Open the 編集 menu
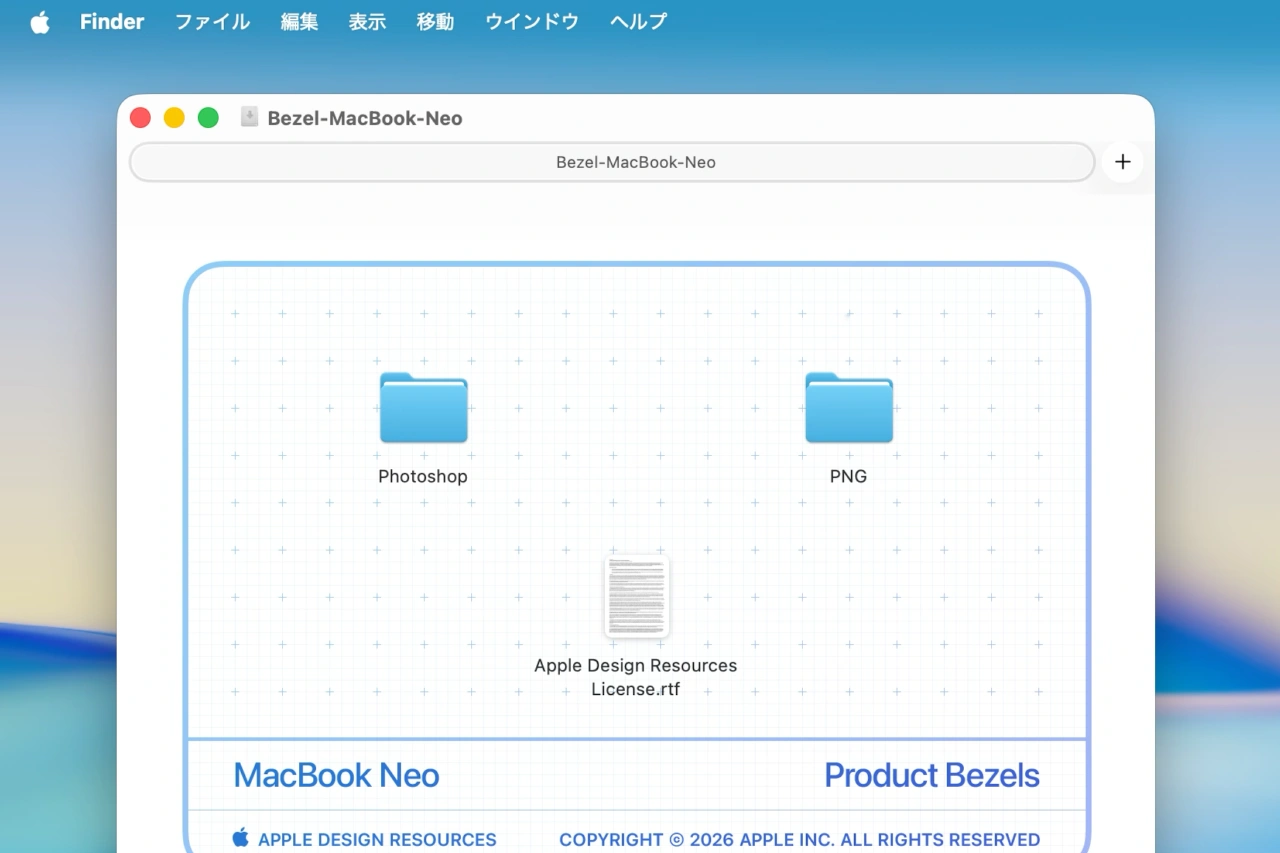Screen dimensions: 1280x853 298,21
